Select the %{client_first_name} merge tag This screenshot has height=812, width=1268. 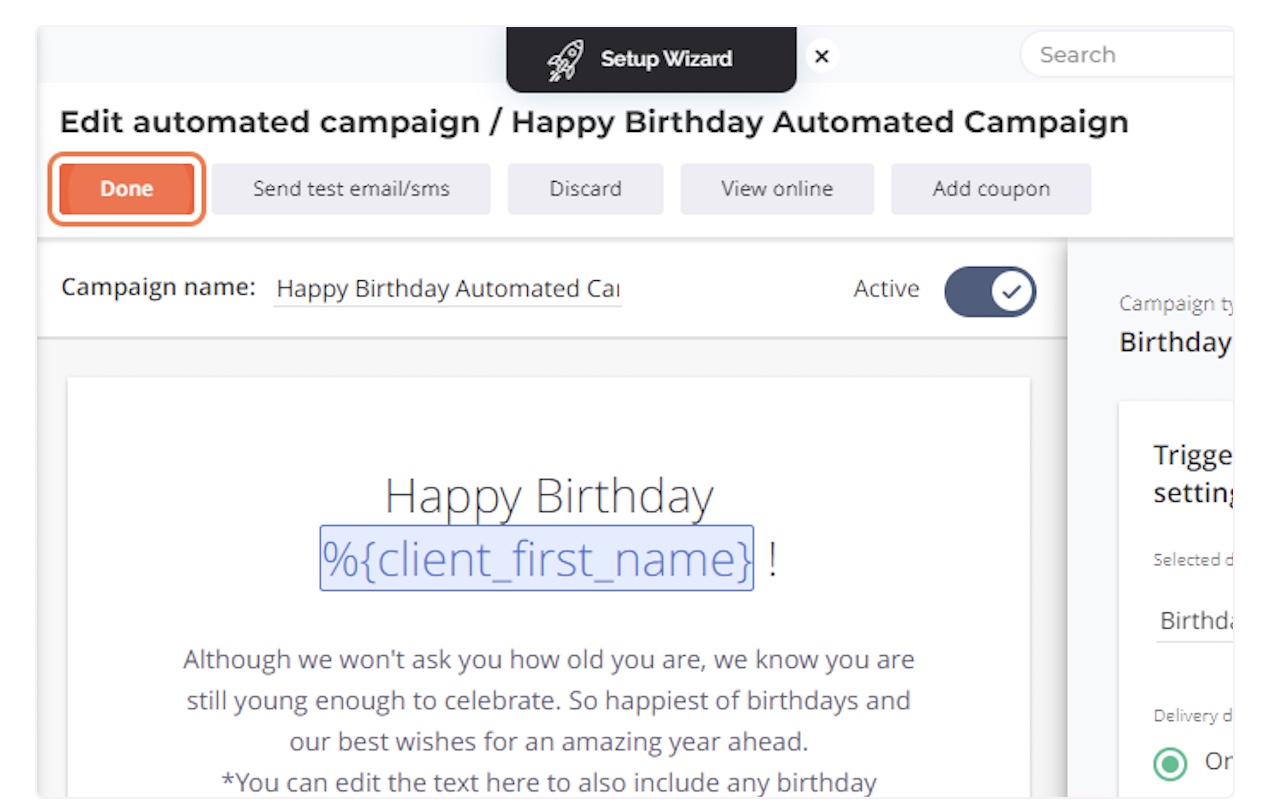(x=537, y=558)
